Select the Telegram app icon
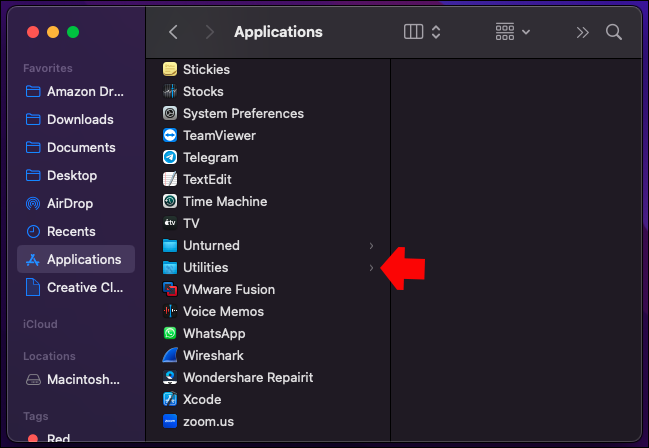Image resolution: width=649 pixels, height=448 pixels. point(170,158)
